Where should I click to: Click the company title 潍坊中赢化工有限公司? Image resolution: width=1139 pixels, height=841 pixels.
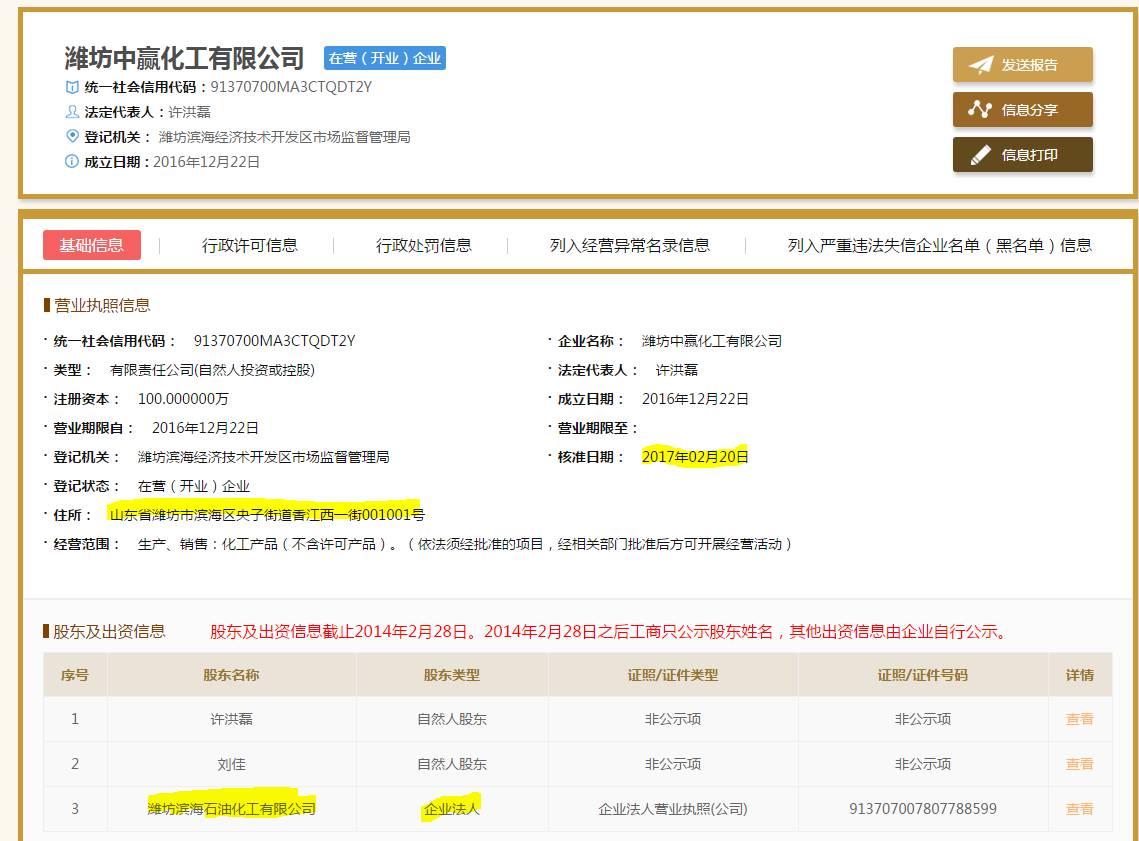tap(185, 57)
